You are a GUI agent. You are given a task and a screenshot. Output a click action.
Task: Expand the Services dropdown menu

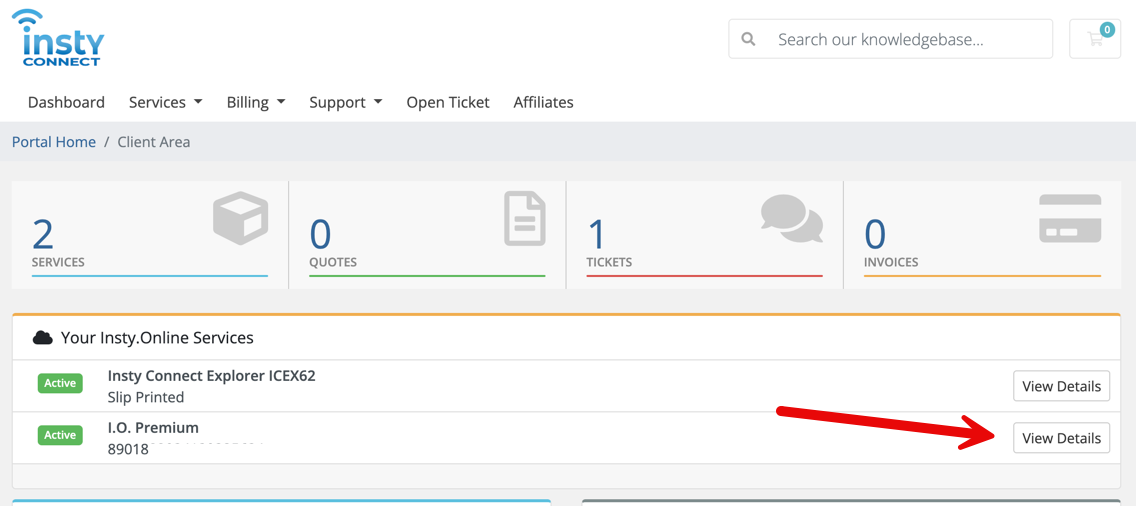pos(165,102)
